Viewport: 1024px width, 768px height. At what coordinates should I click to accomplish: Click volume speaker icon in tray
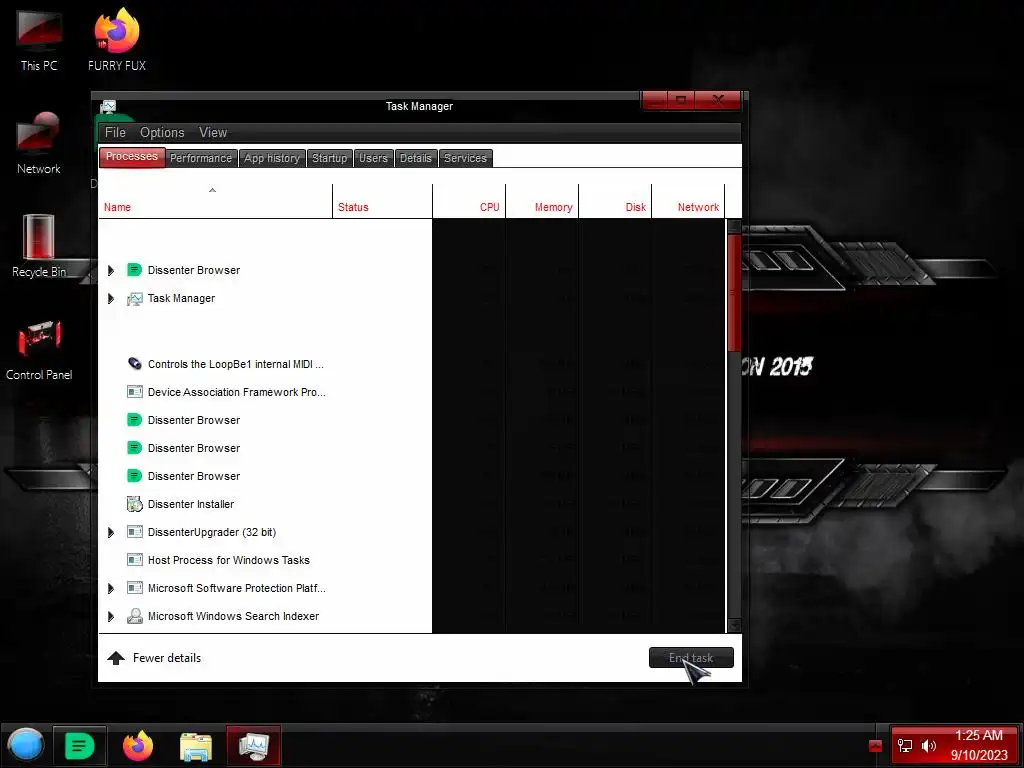(928, 746)
